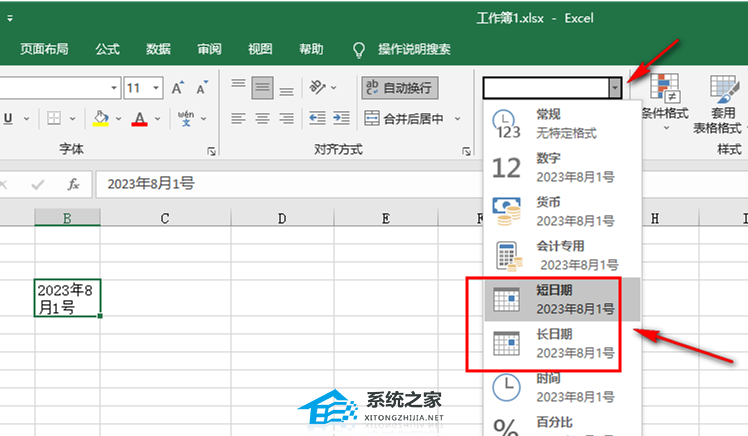Click the 操作说明搜索 search box

tap(414, 49)
